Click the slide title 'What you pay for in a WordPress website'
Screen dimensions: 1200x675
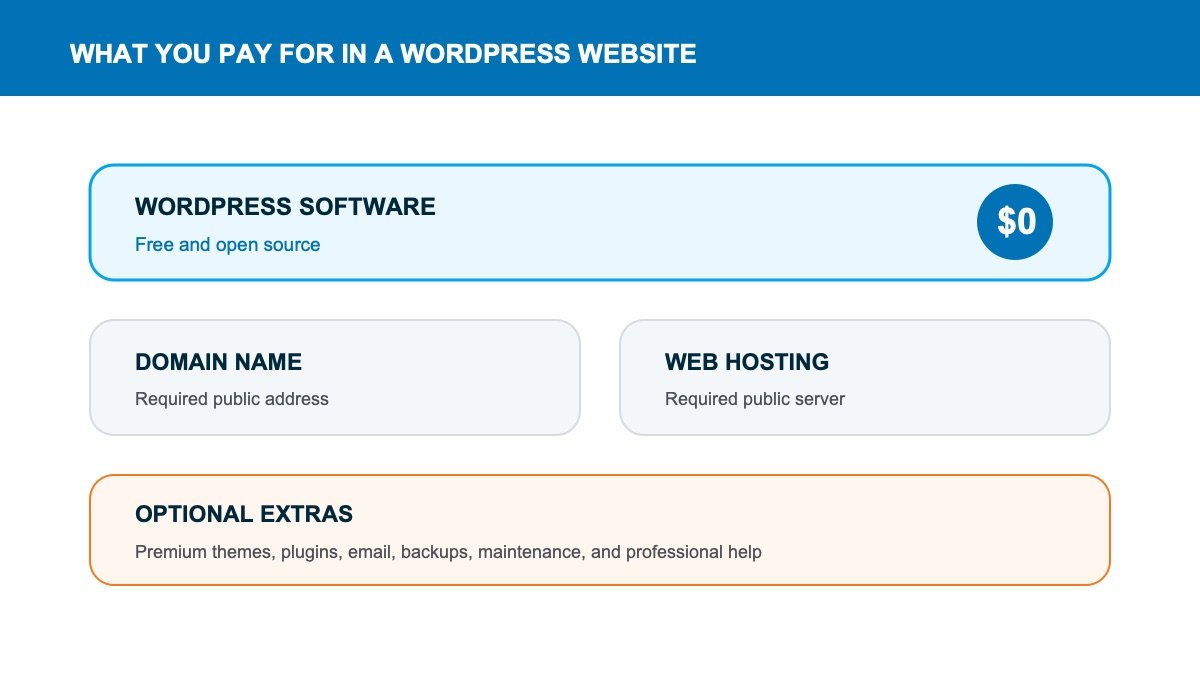tap(383, 54)
